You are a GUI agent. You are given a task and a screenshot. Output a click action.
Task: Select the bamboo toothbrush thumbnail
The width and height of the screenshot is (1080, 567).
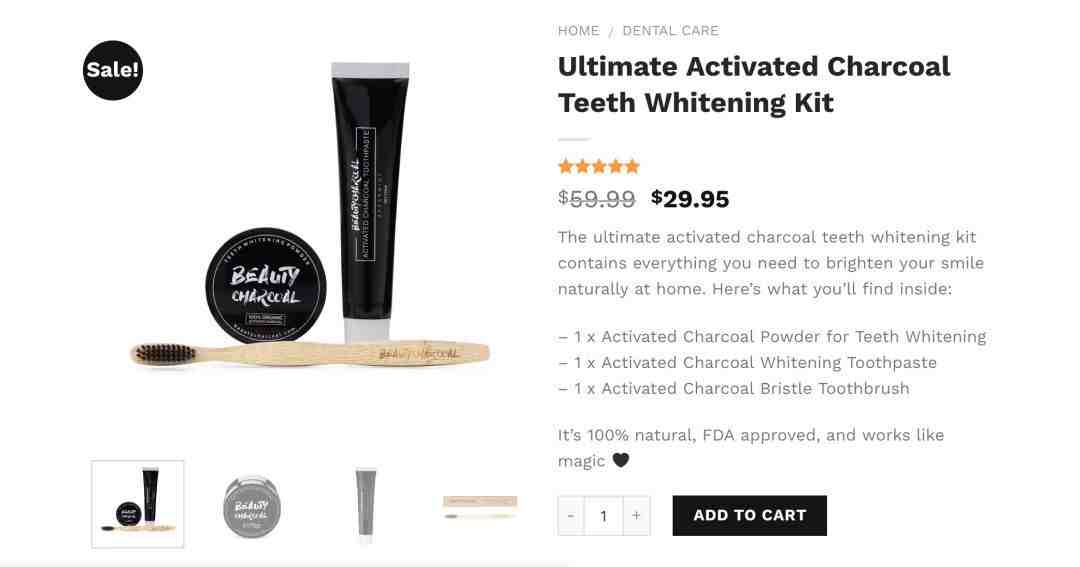pyautogui.click(x=480, y=507)
